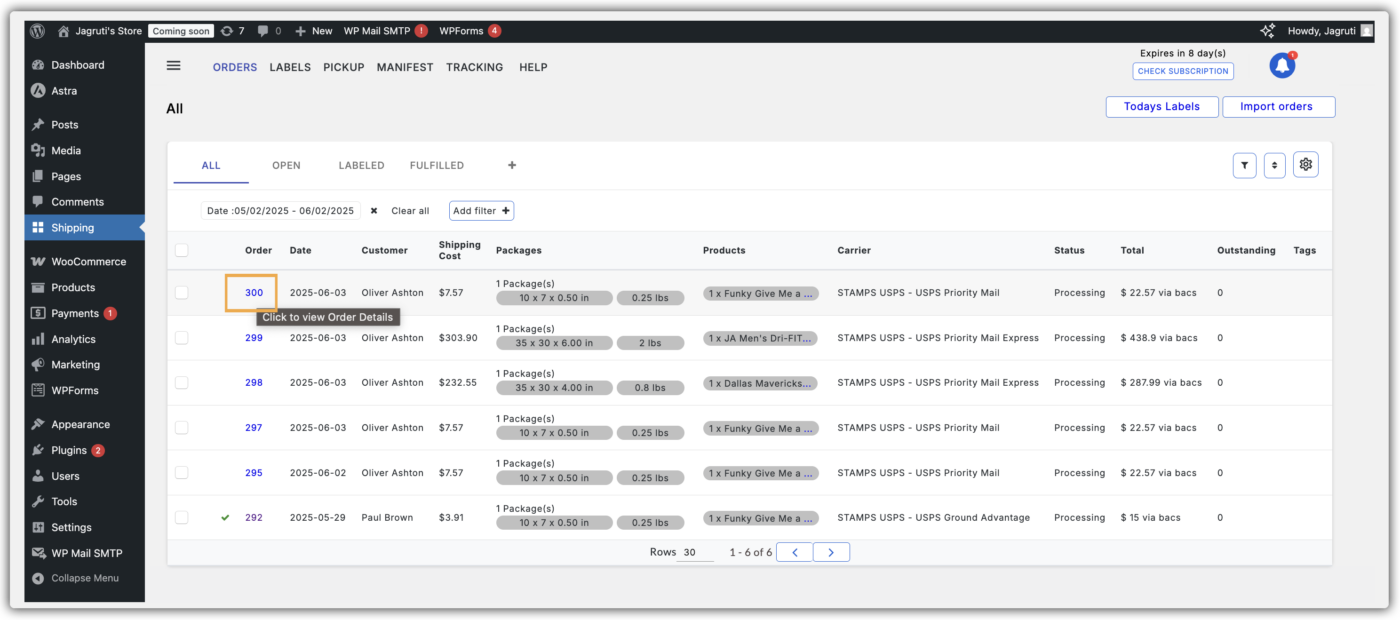This screenshot has height=620, width=1400.
Task: Toggle the select-all orders checkbox
Action: click(181, 250)
